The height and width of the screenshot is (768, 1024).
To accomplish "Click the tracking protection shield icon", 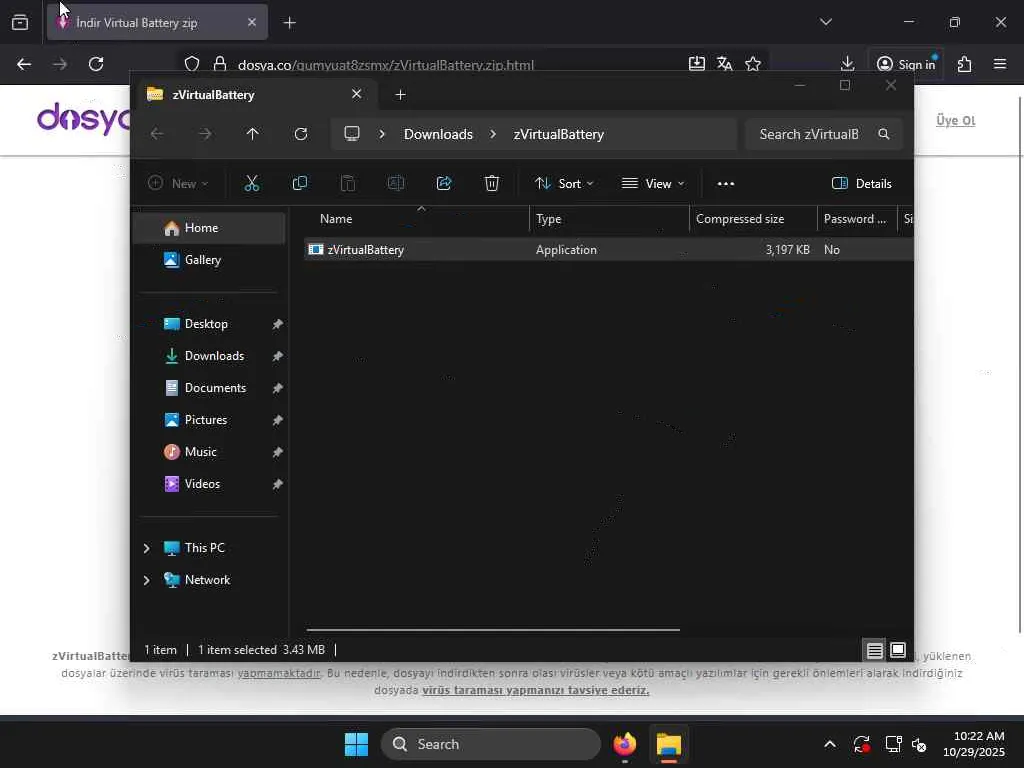I will pyautogui.click(x=191, y=64).
